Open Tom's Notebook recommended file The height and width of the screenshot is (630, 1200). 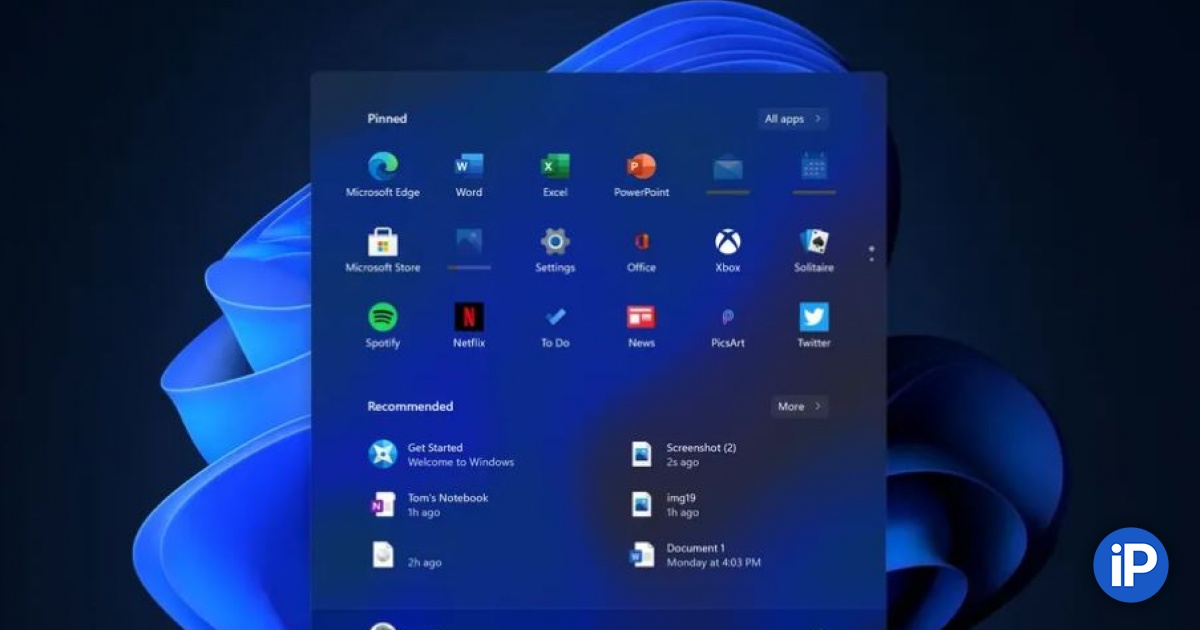[x=429, y=505]
